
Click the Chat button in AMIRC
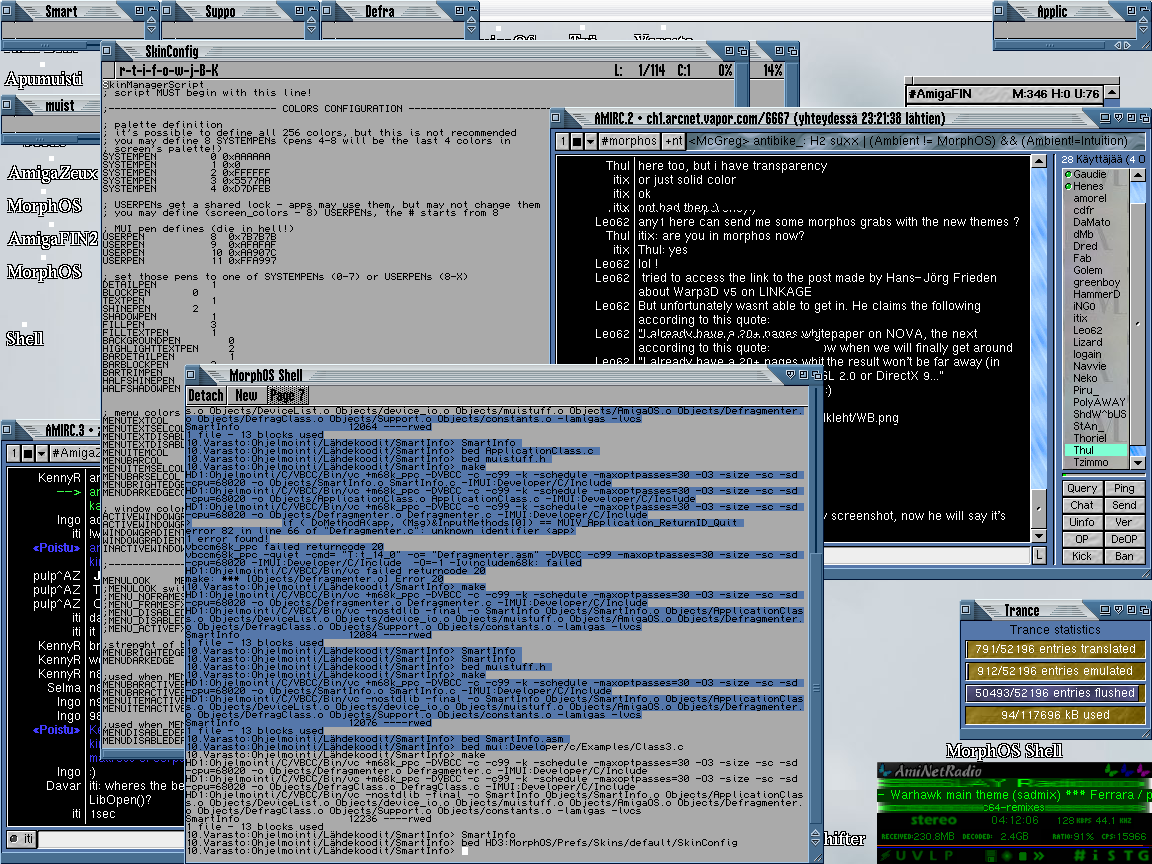(1081, 505)
